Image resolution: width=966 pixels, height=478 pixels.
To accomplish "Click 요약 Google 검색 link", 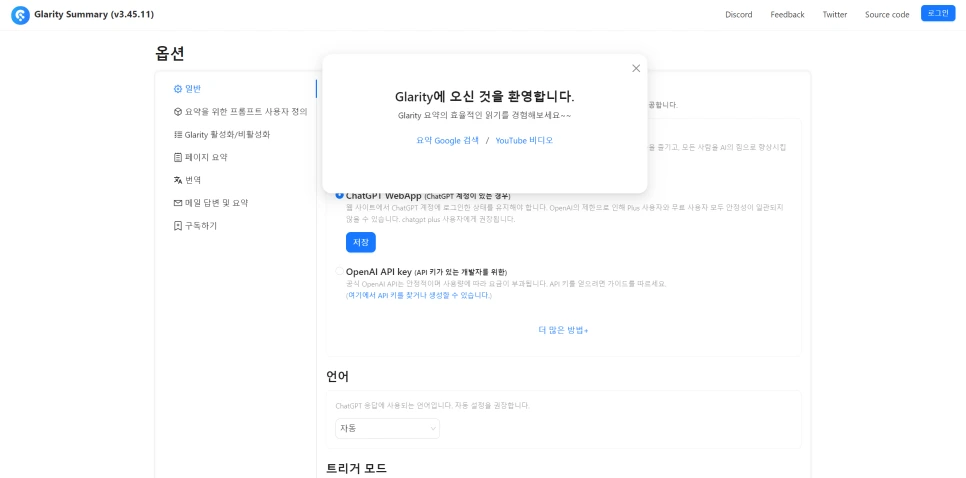I will tap(447, 140).
